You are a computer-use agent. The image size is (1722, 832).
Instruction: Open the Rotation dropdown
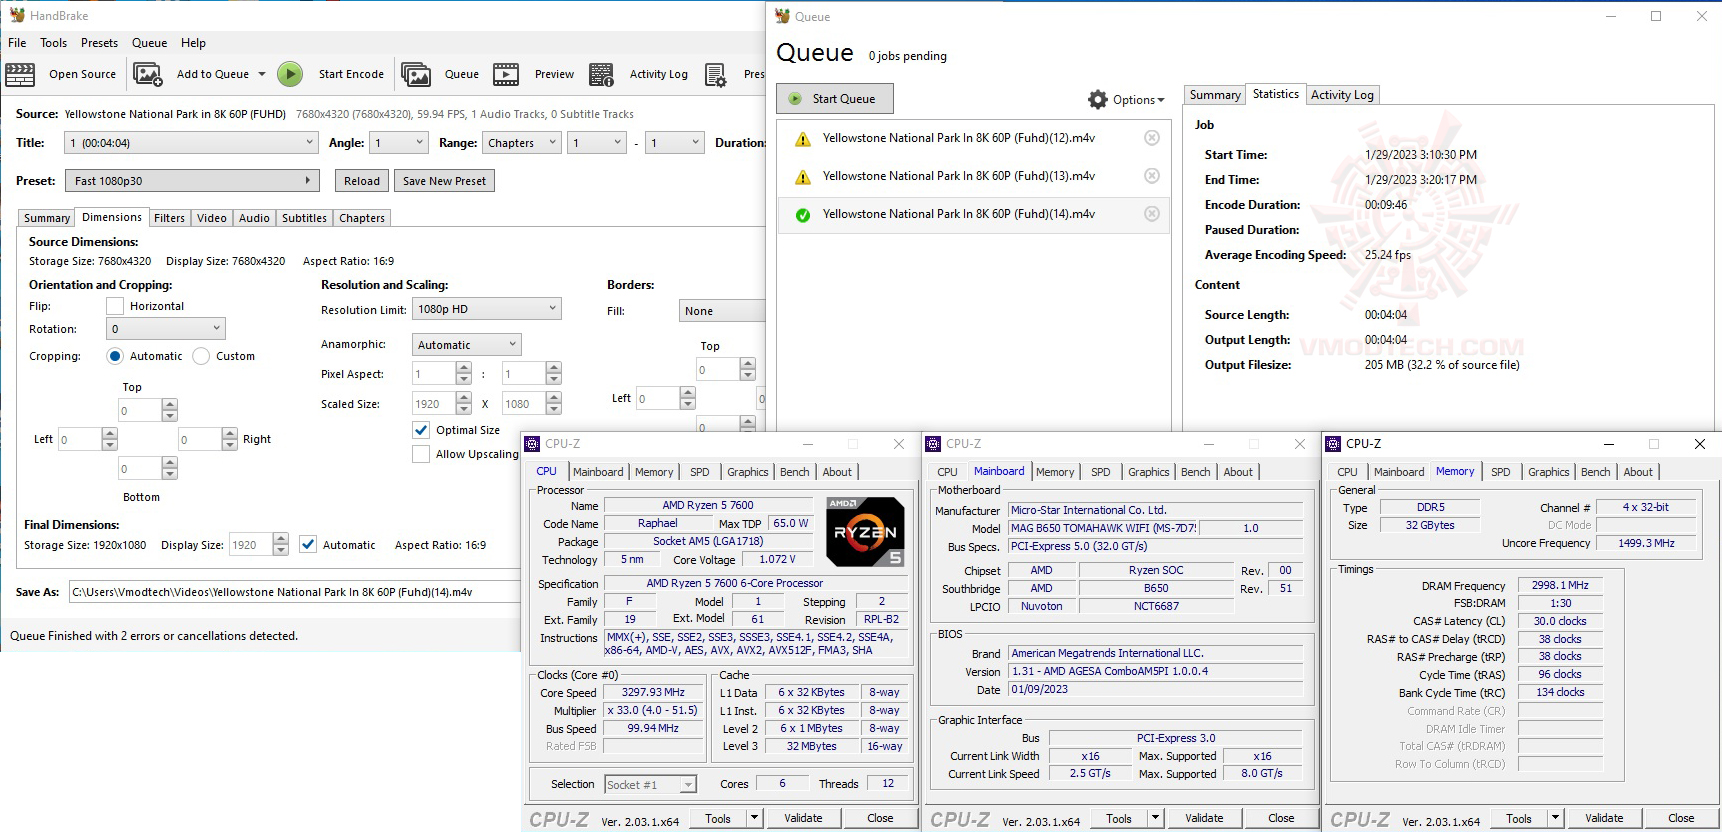166,329
